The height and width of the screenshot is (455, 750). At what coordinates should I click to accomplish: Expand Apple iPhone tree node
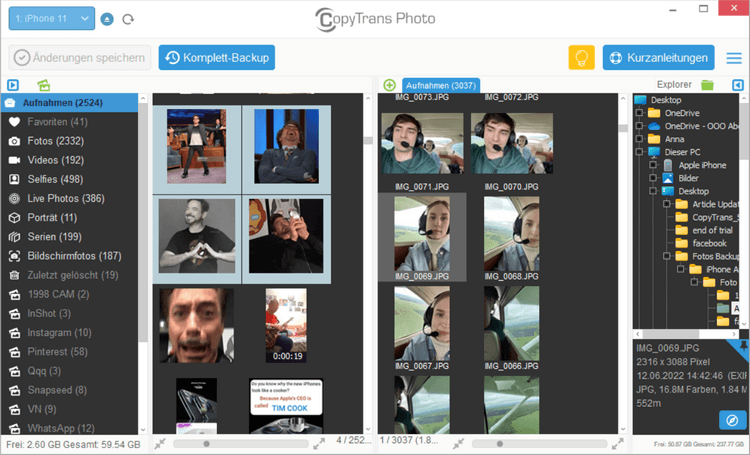pos(653,165)
